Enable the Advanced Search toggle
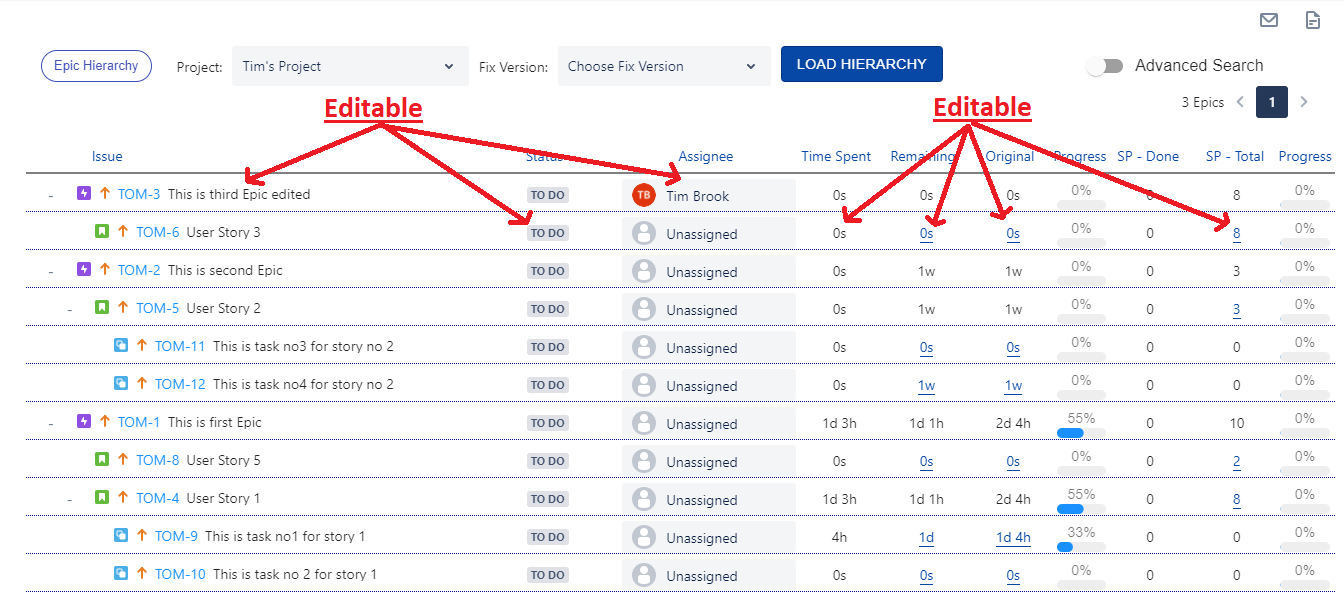 coord(1105,65)
